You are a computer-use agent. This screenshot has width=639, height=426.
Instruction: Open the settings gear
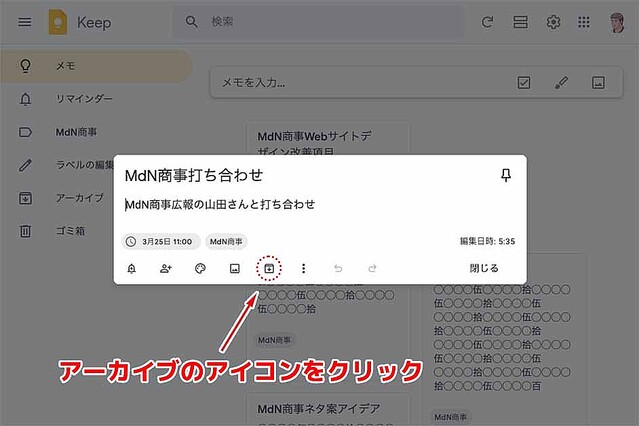pos(553,22)
